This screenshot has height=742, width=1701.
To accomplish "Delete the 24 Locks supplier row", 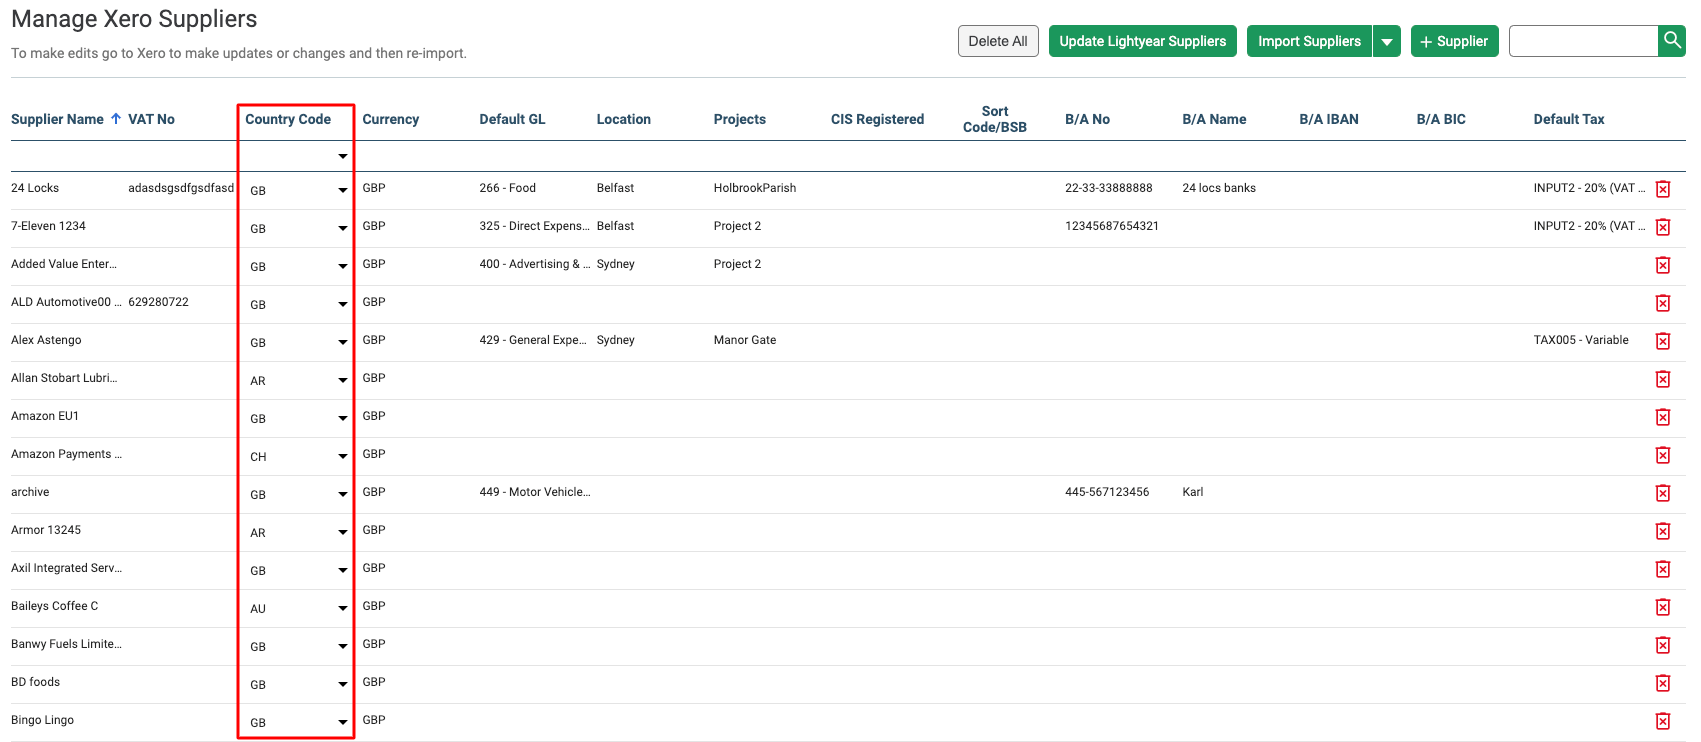I will point(1663,189).
